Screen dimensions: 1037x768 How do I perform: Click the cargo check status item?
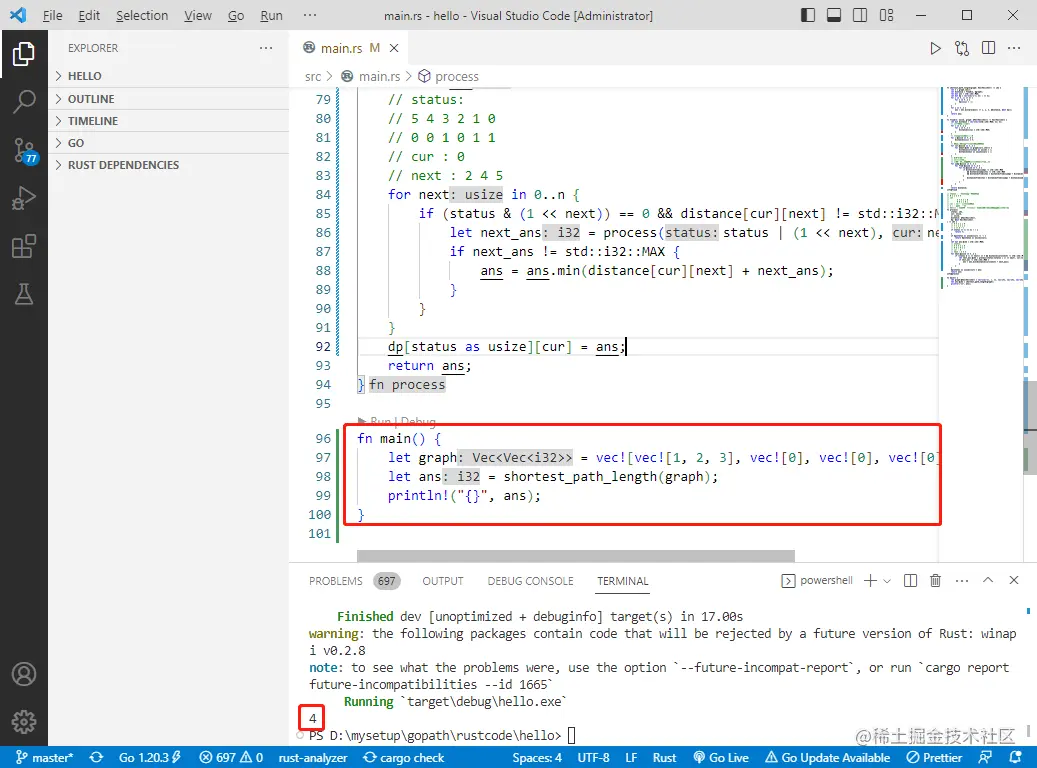tap(403, 757)
